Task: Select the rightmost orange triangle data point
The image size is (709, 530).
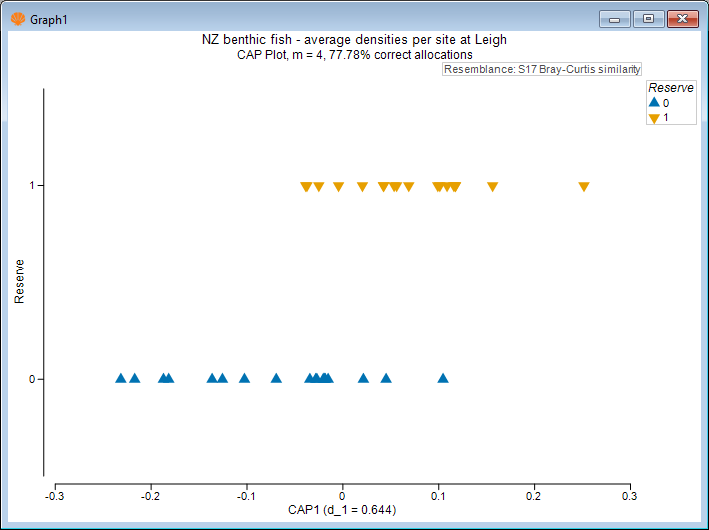Action: [x=584, y=187]
